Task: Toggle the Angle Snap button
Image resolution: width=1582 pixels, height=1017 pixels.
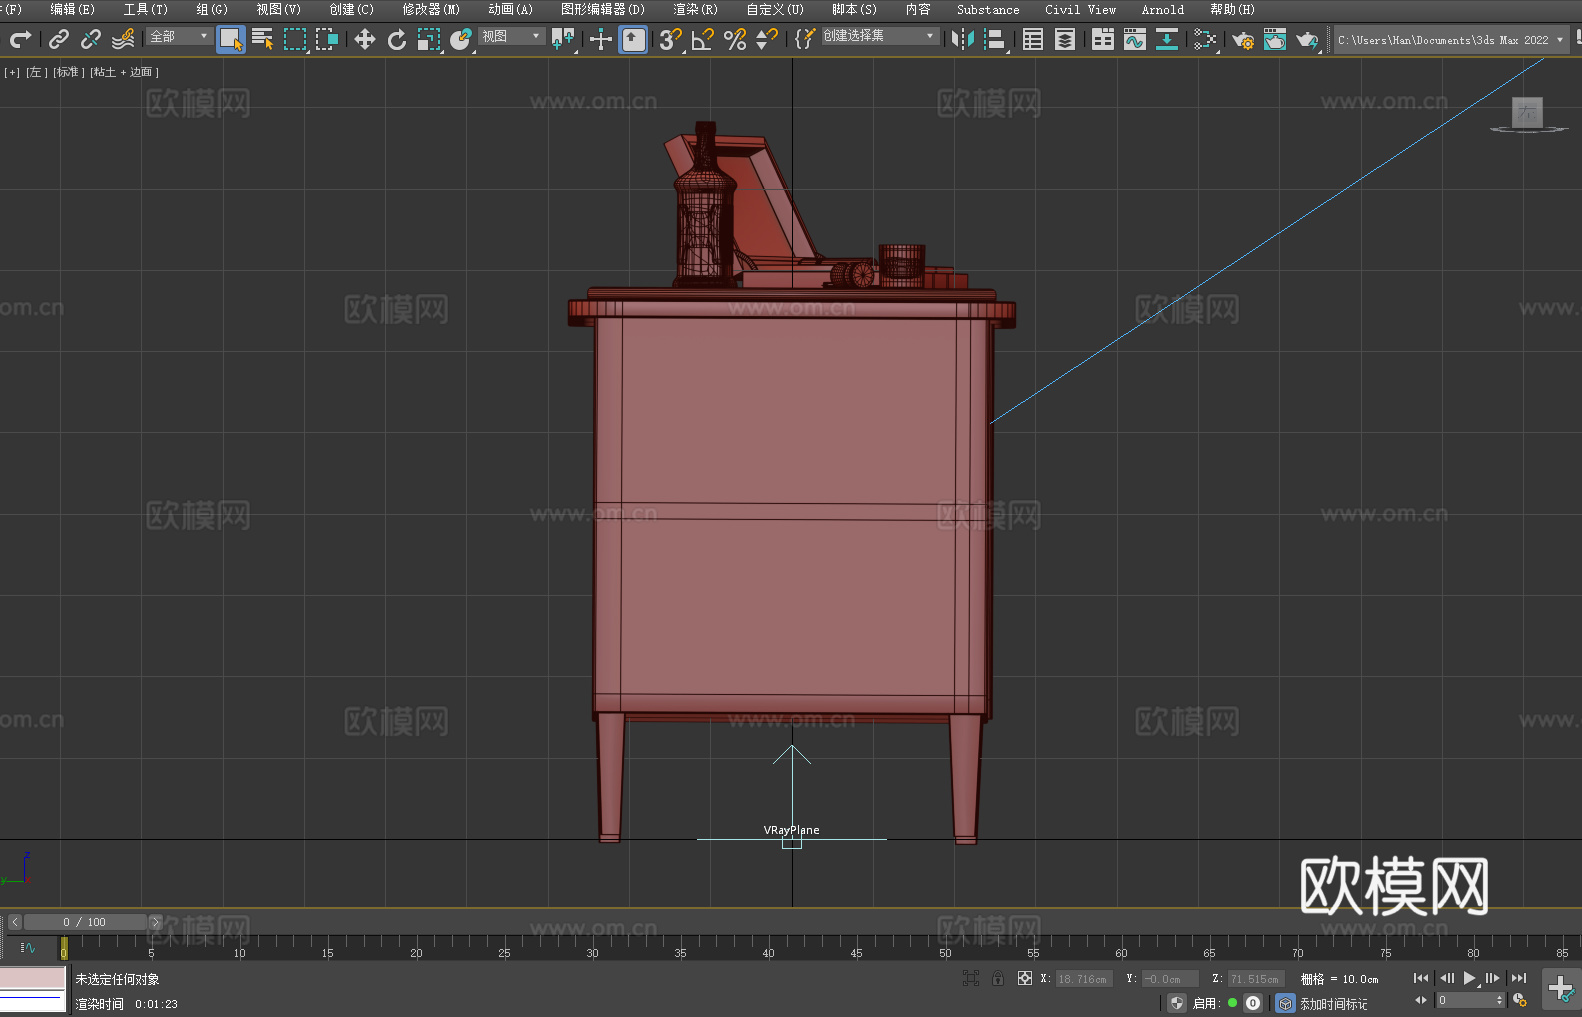Action: 702,39
